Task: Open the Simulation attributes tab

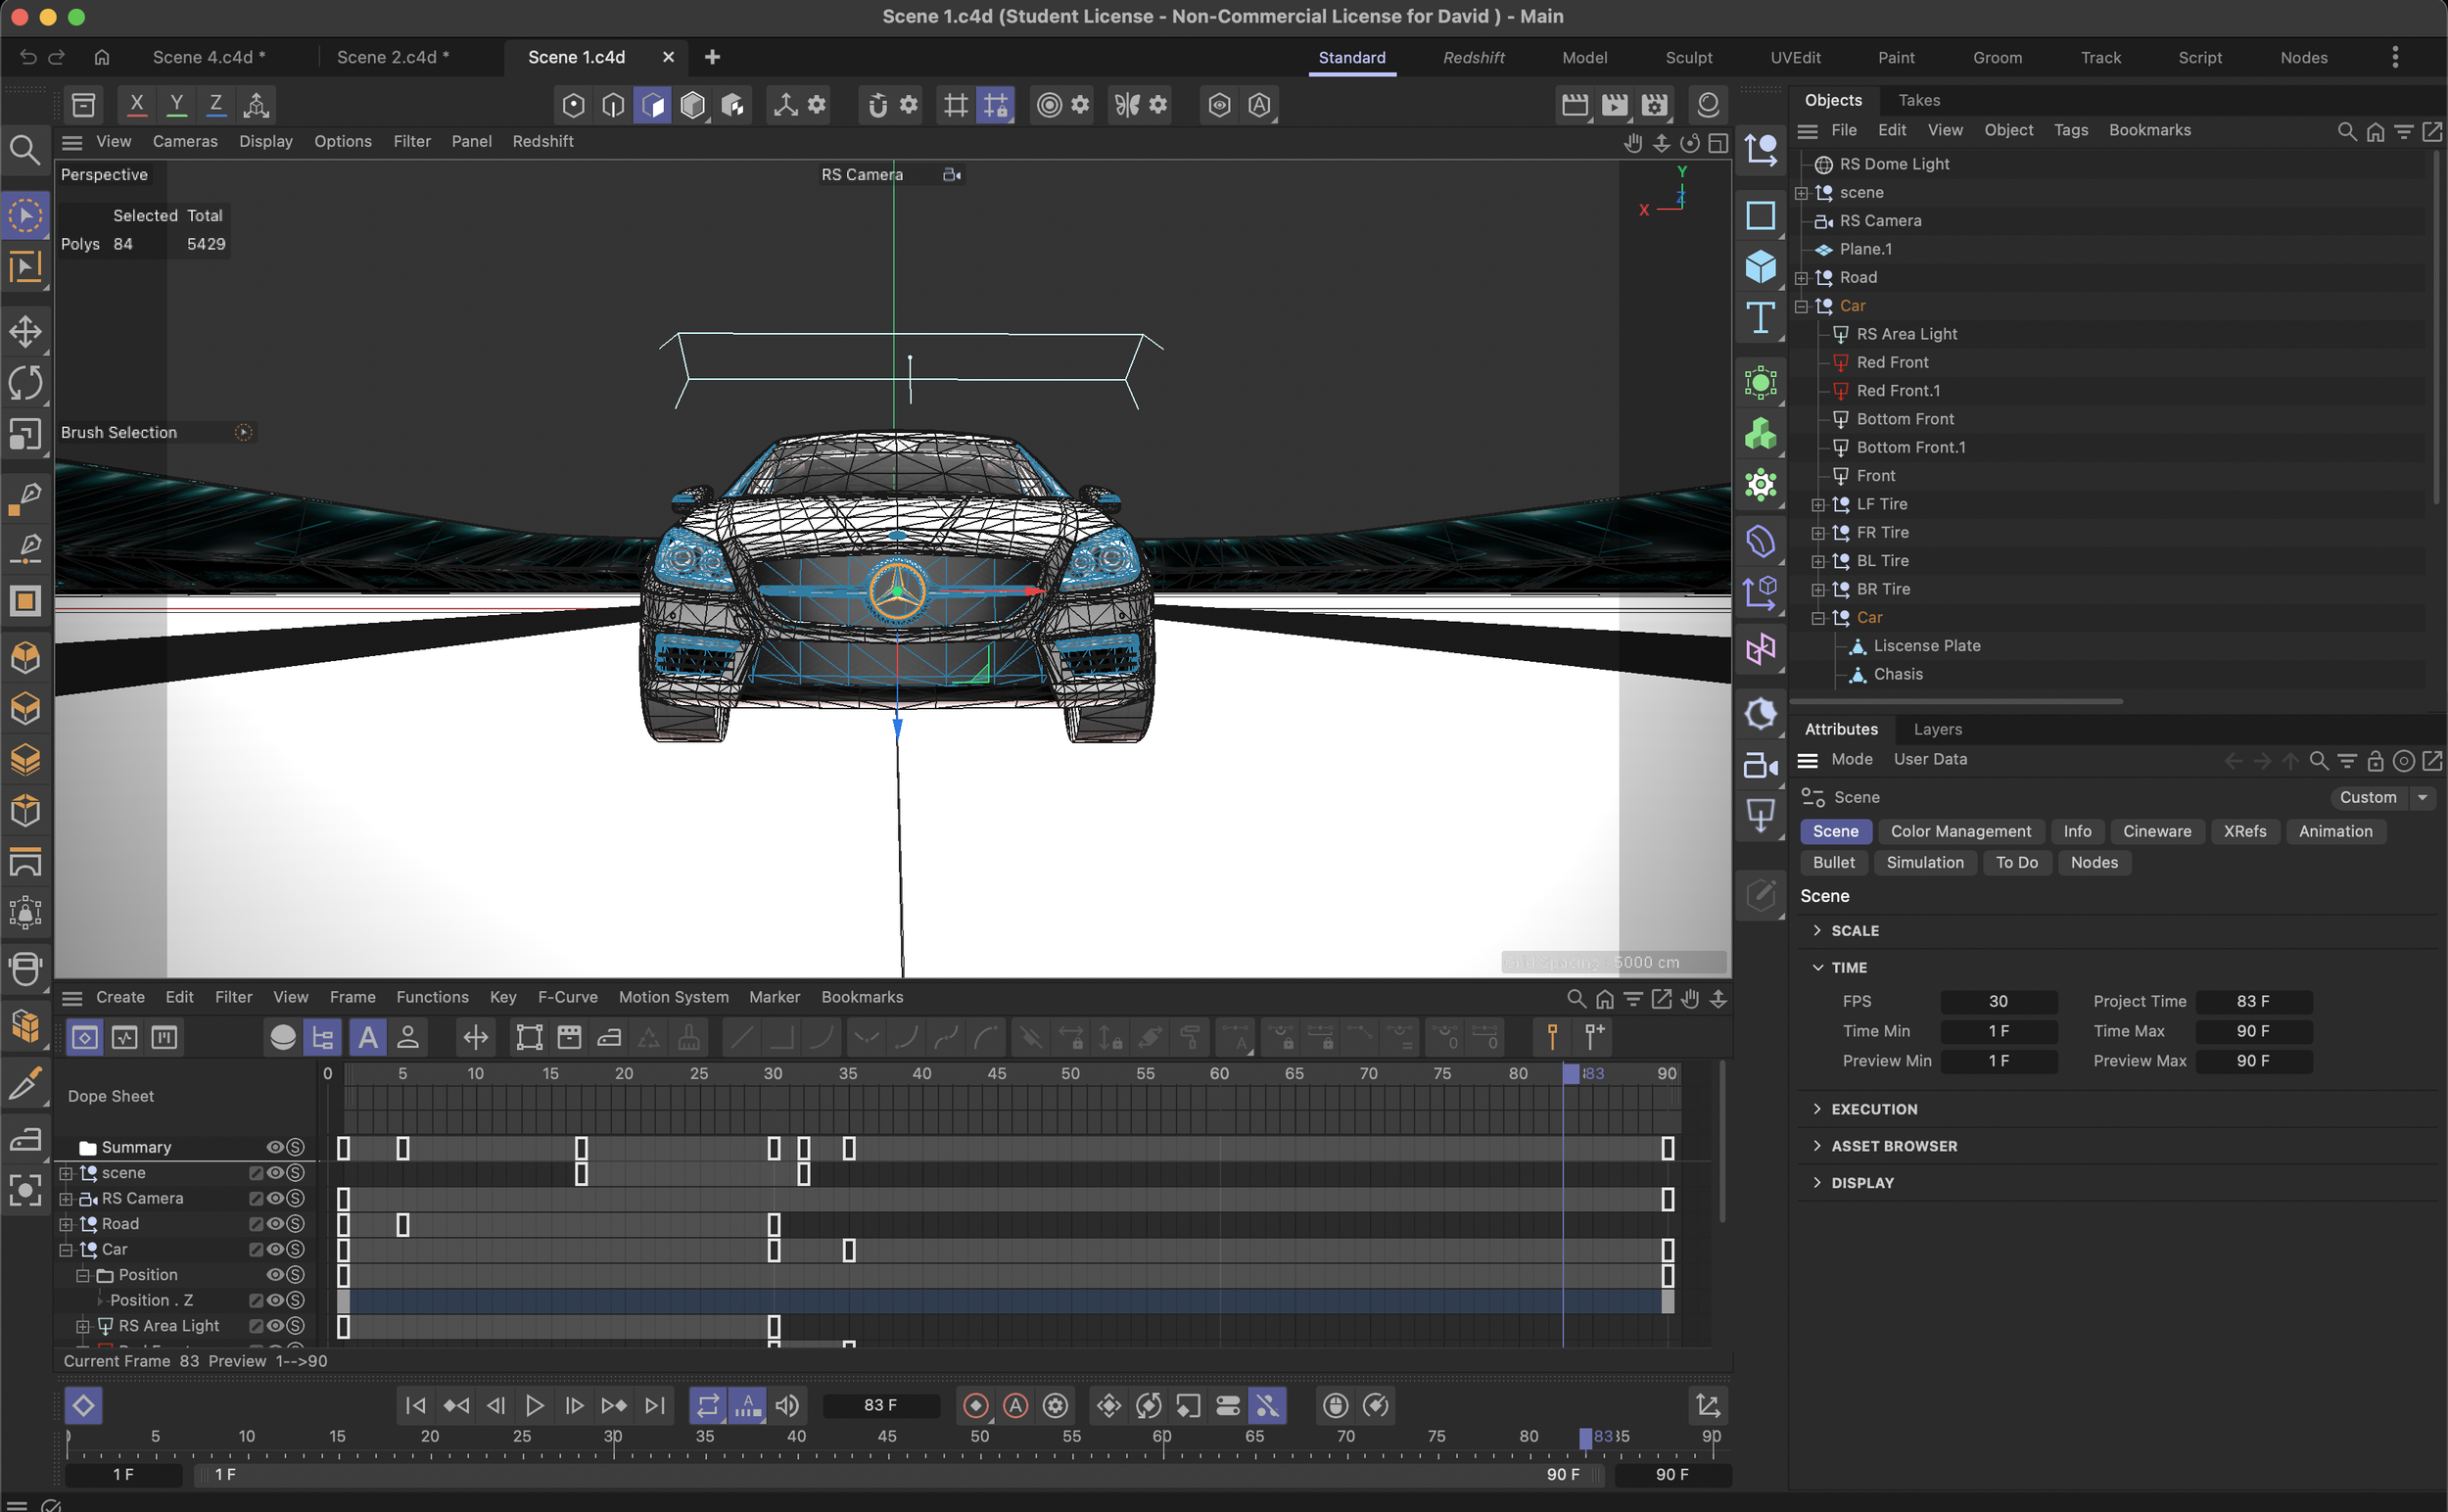Action: click(1924, 862)
